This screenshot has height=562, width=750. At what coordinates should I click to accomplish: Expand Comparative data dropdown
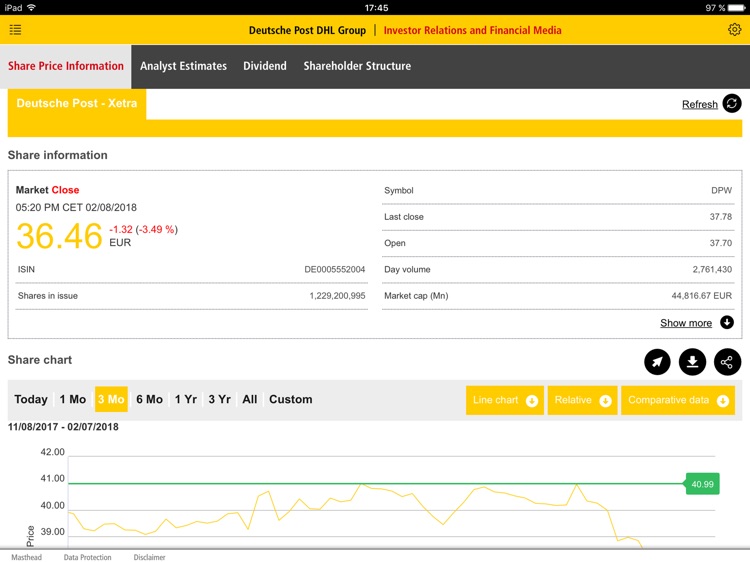678,400
